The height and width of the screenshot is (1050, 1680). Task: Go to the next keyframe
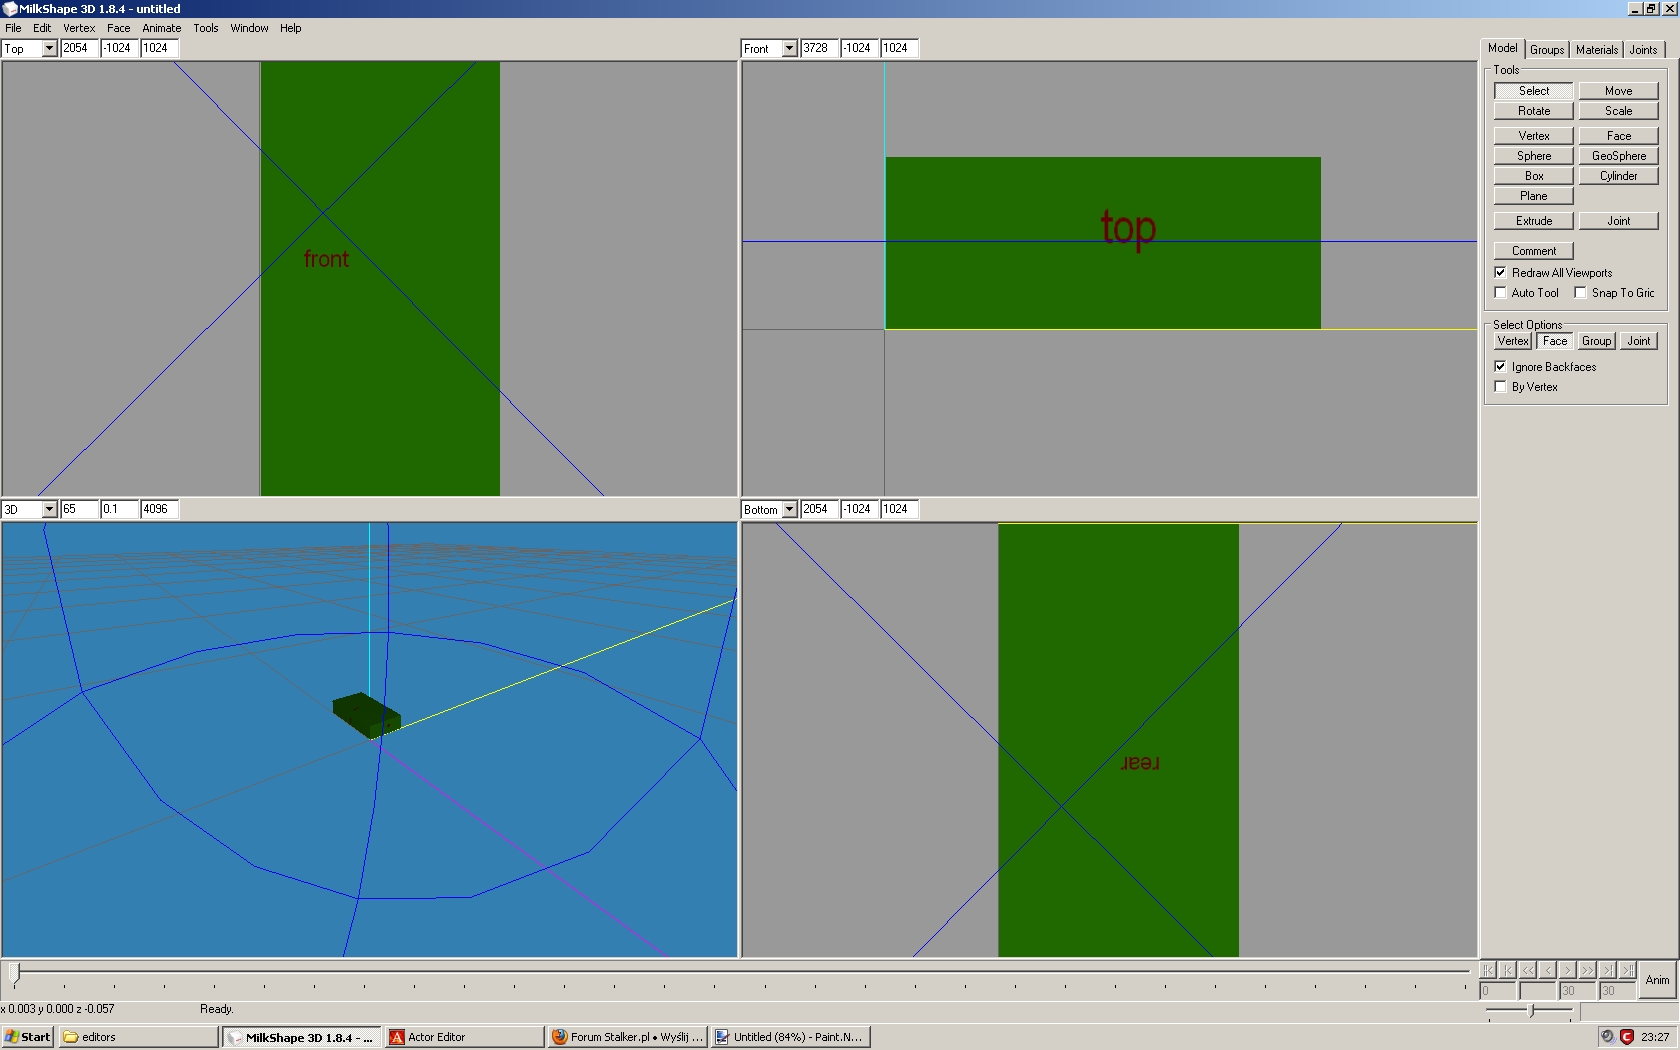[1608, 970]
